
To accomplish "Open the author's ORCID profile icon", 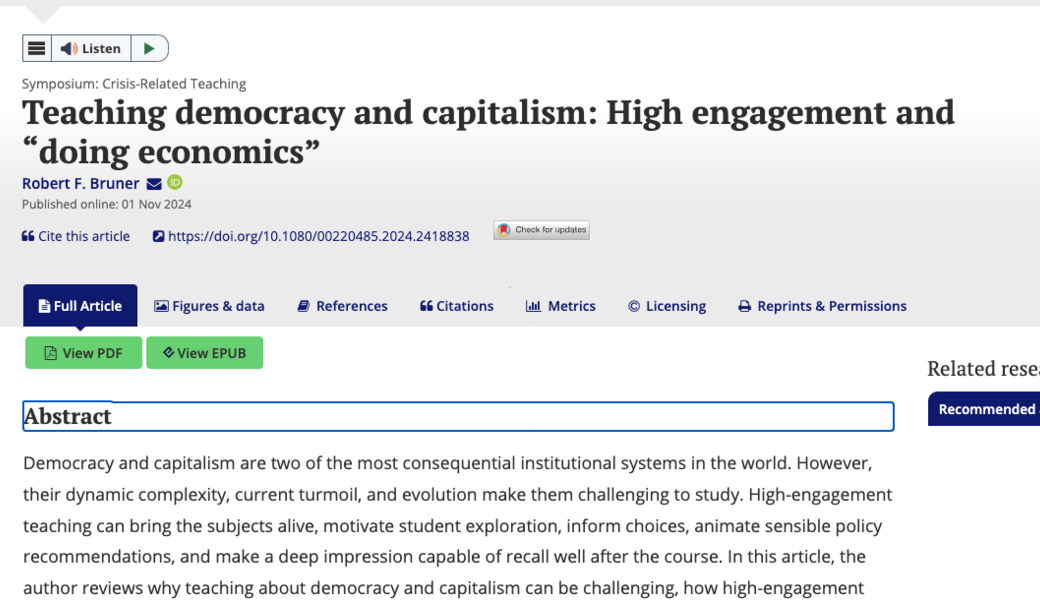I will (x=175, y=182).
